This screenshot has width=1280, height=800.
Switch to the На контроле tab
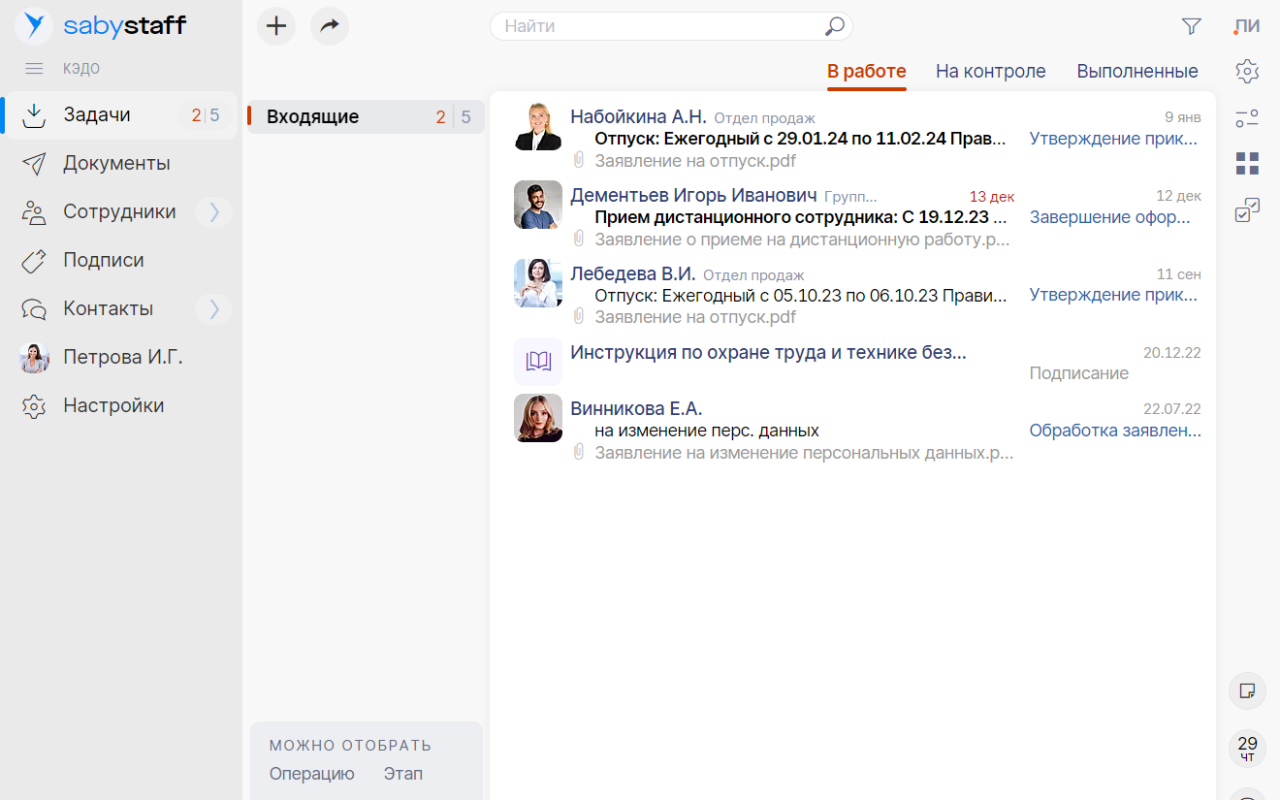point(991,71)
